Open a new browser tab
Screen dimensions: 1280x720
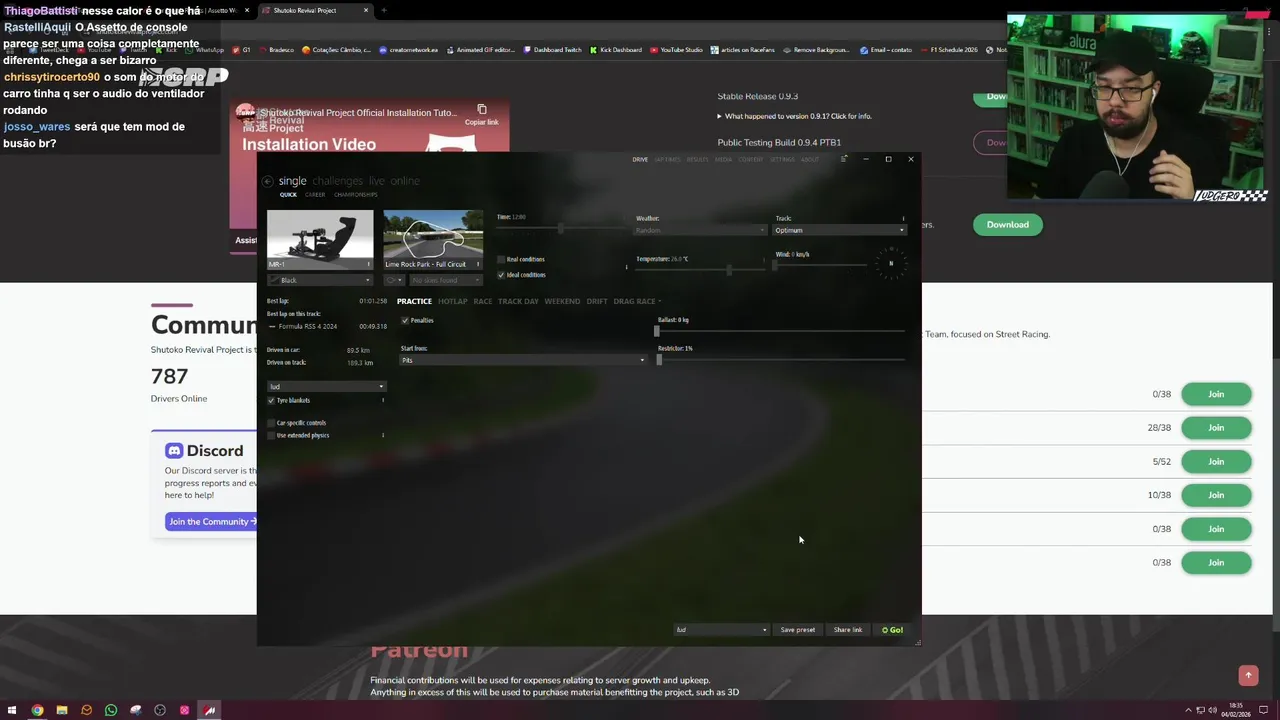(x=384, y=10)
